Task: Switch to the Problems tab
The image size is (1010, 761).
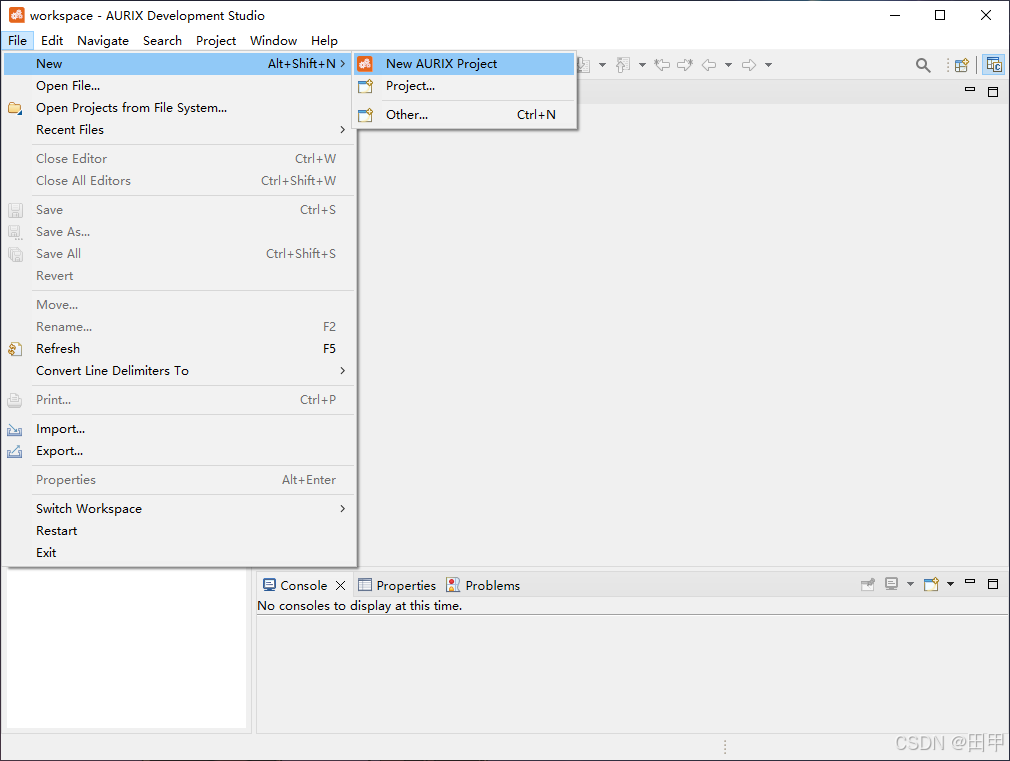Action: (x=483, y=585)
